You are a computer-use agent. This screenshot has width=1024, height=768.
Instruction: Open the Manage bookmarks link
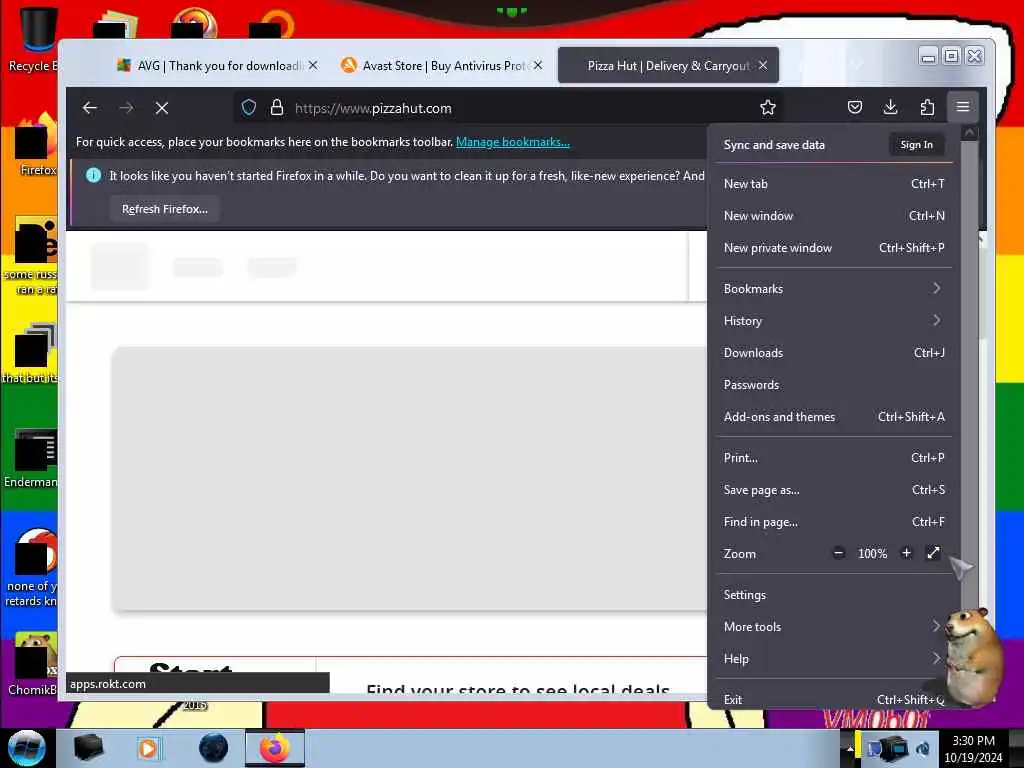click(x=513, y=142)
